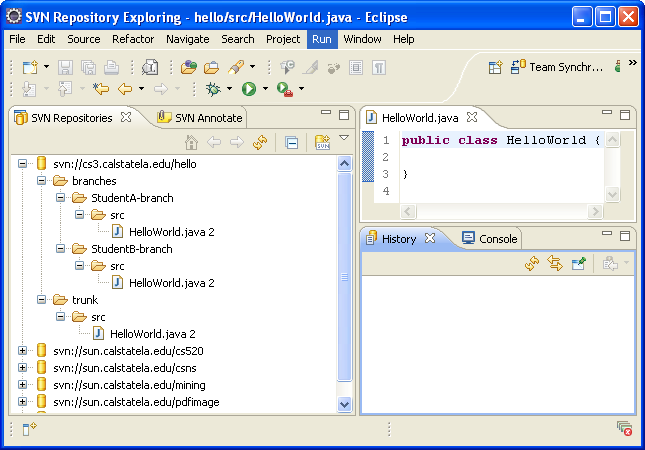Add a new SVN repository location
Screen dimensions: 645x450
coord(322,142)
